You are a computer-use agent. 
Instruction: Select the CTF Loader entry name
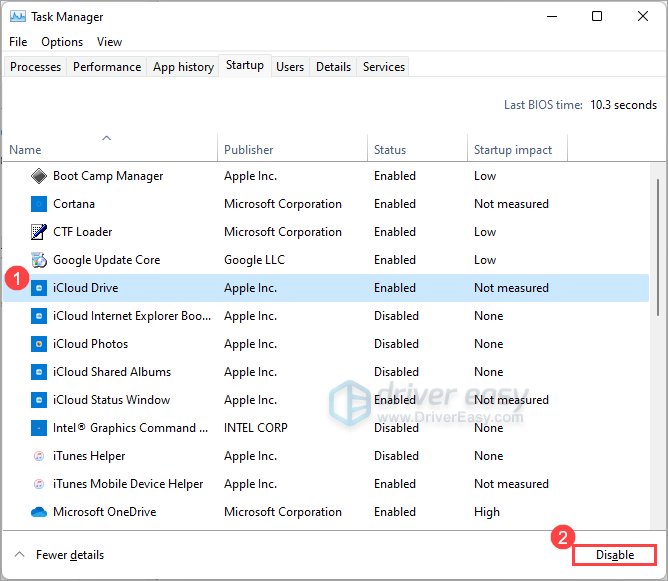point(83,232)
